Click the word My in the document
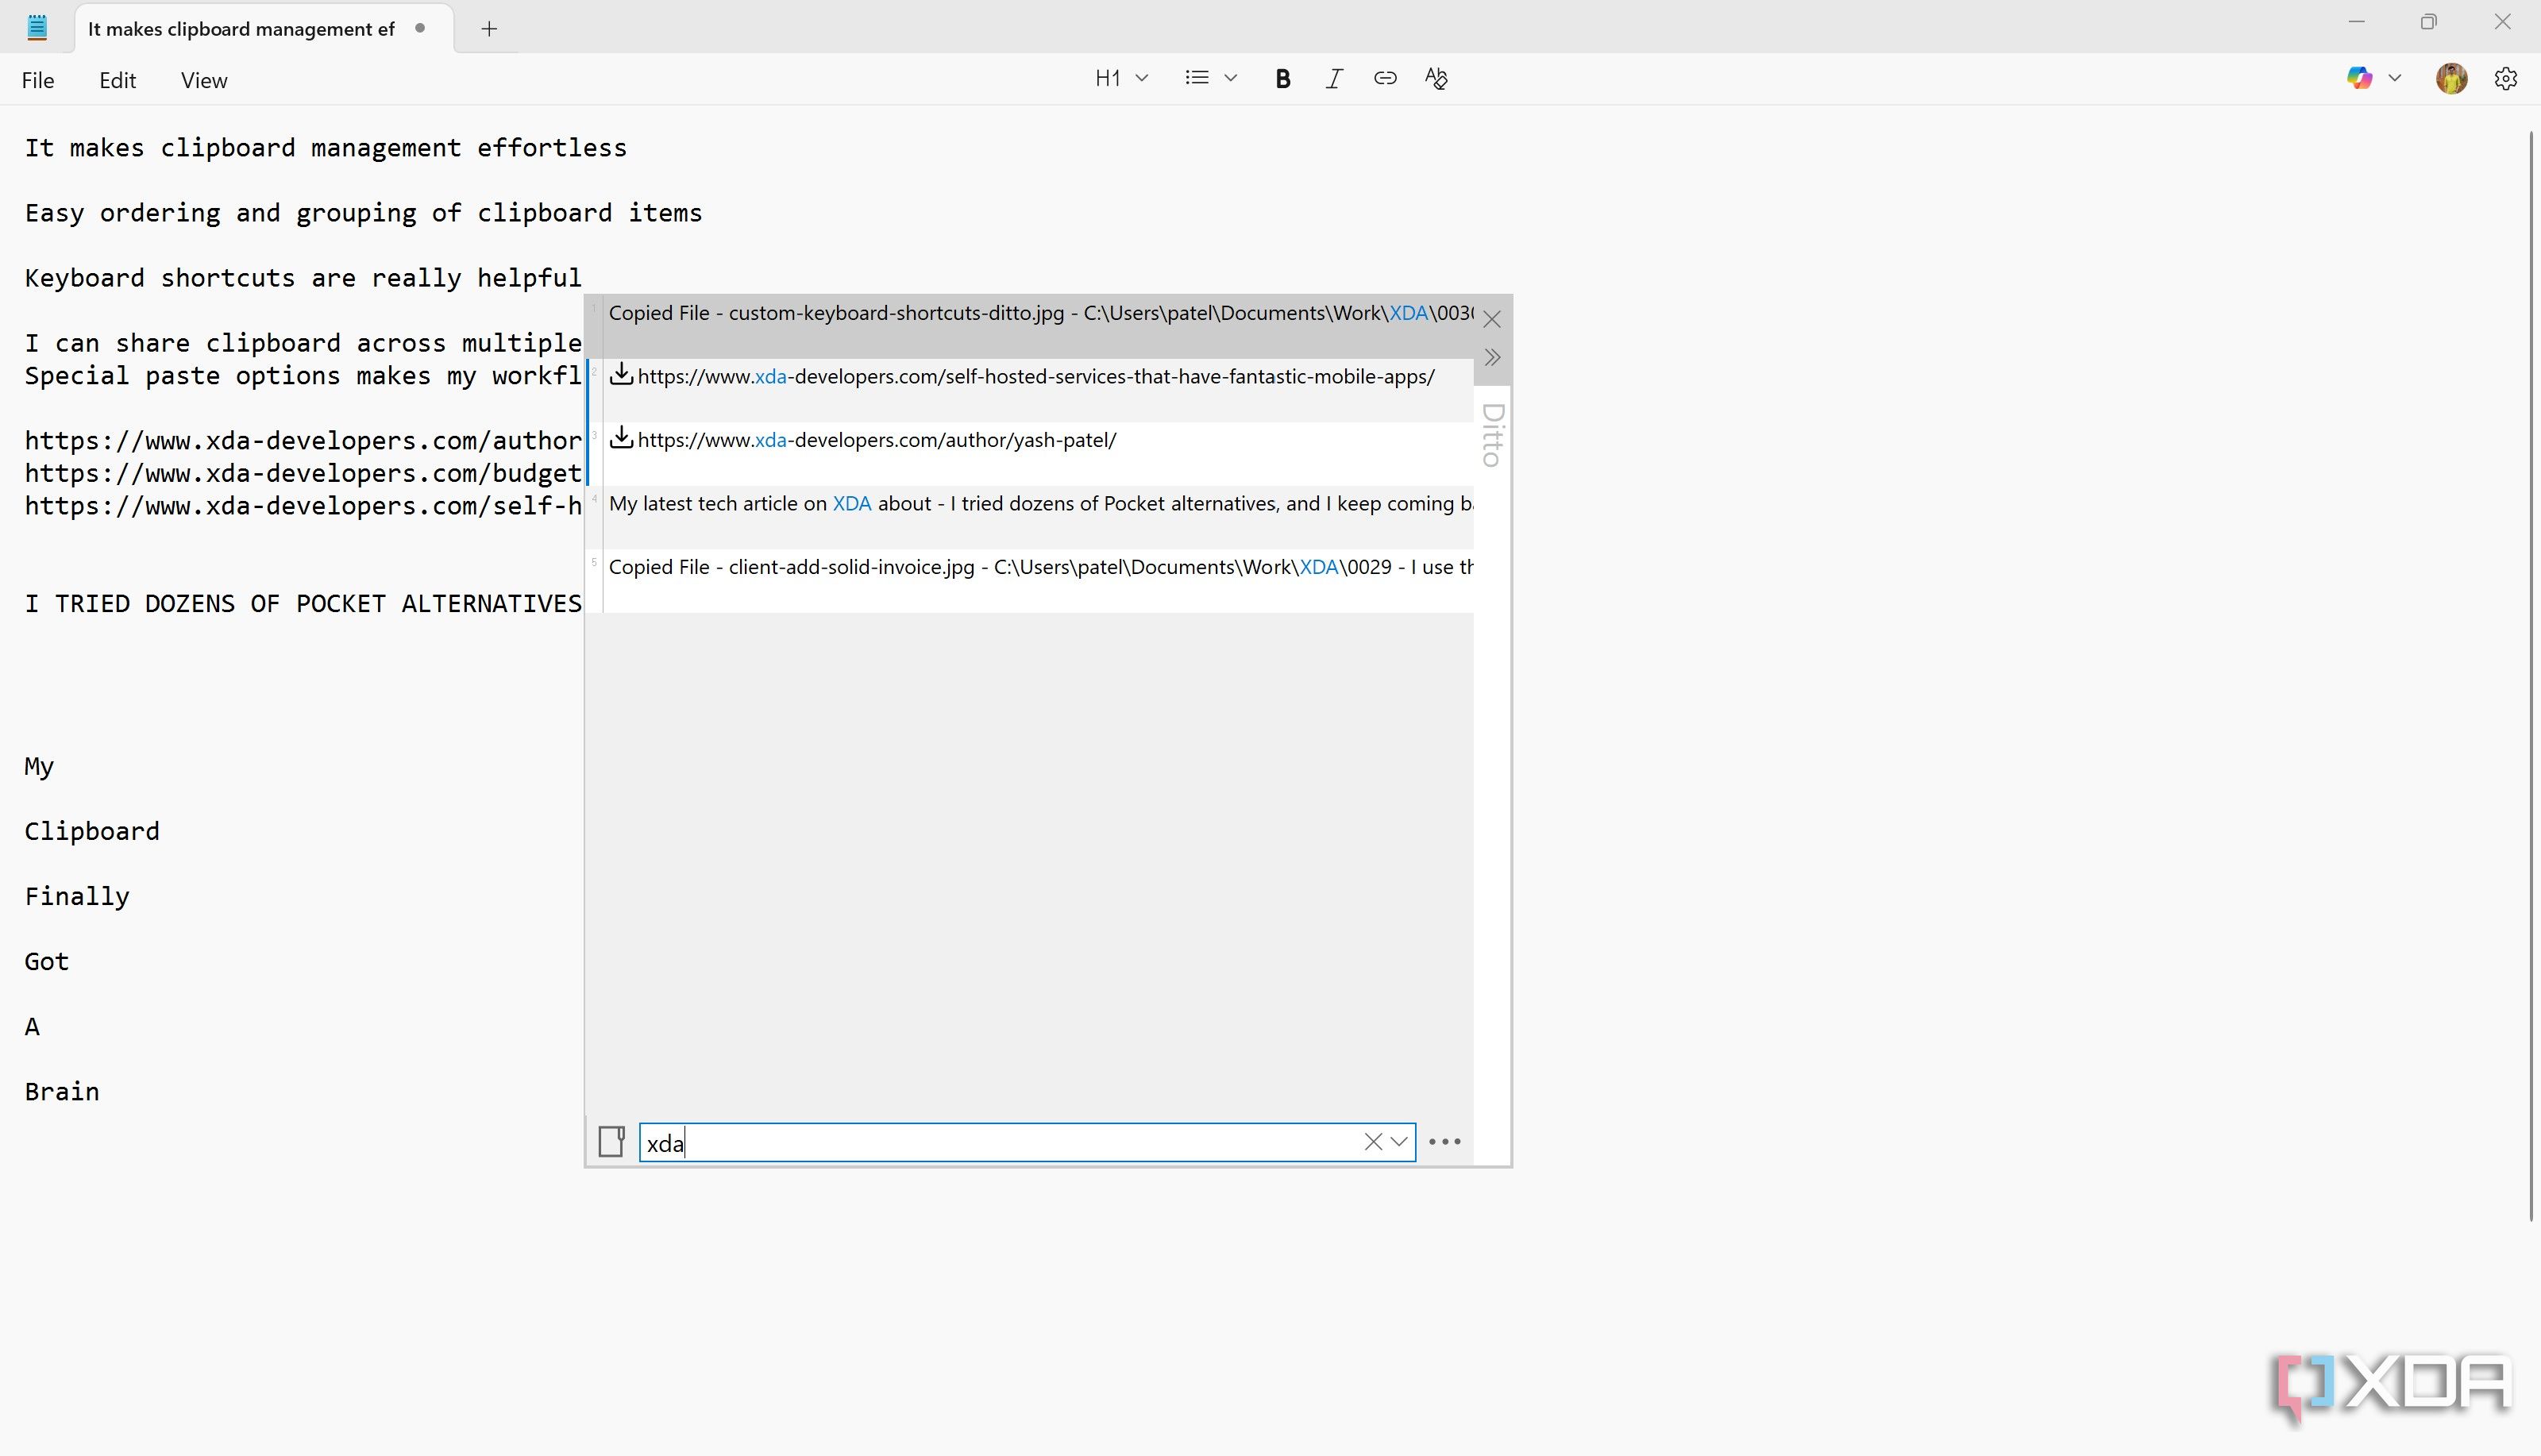2541x1456 pixels. pos(39,766)
